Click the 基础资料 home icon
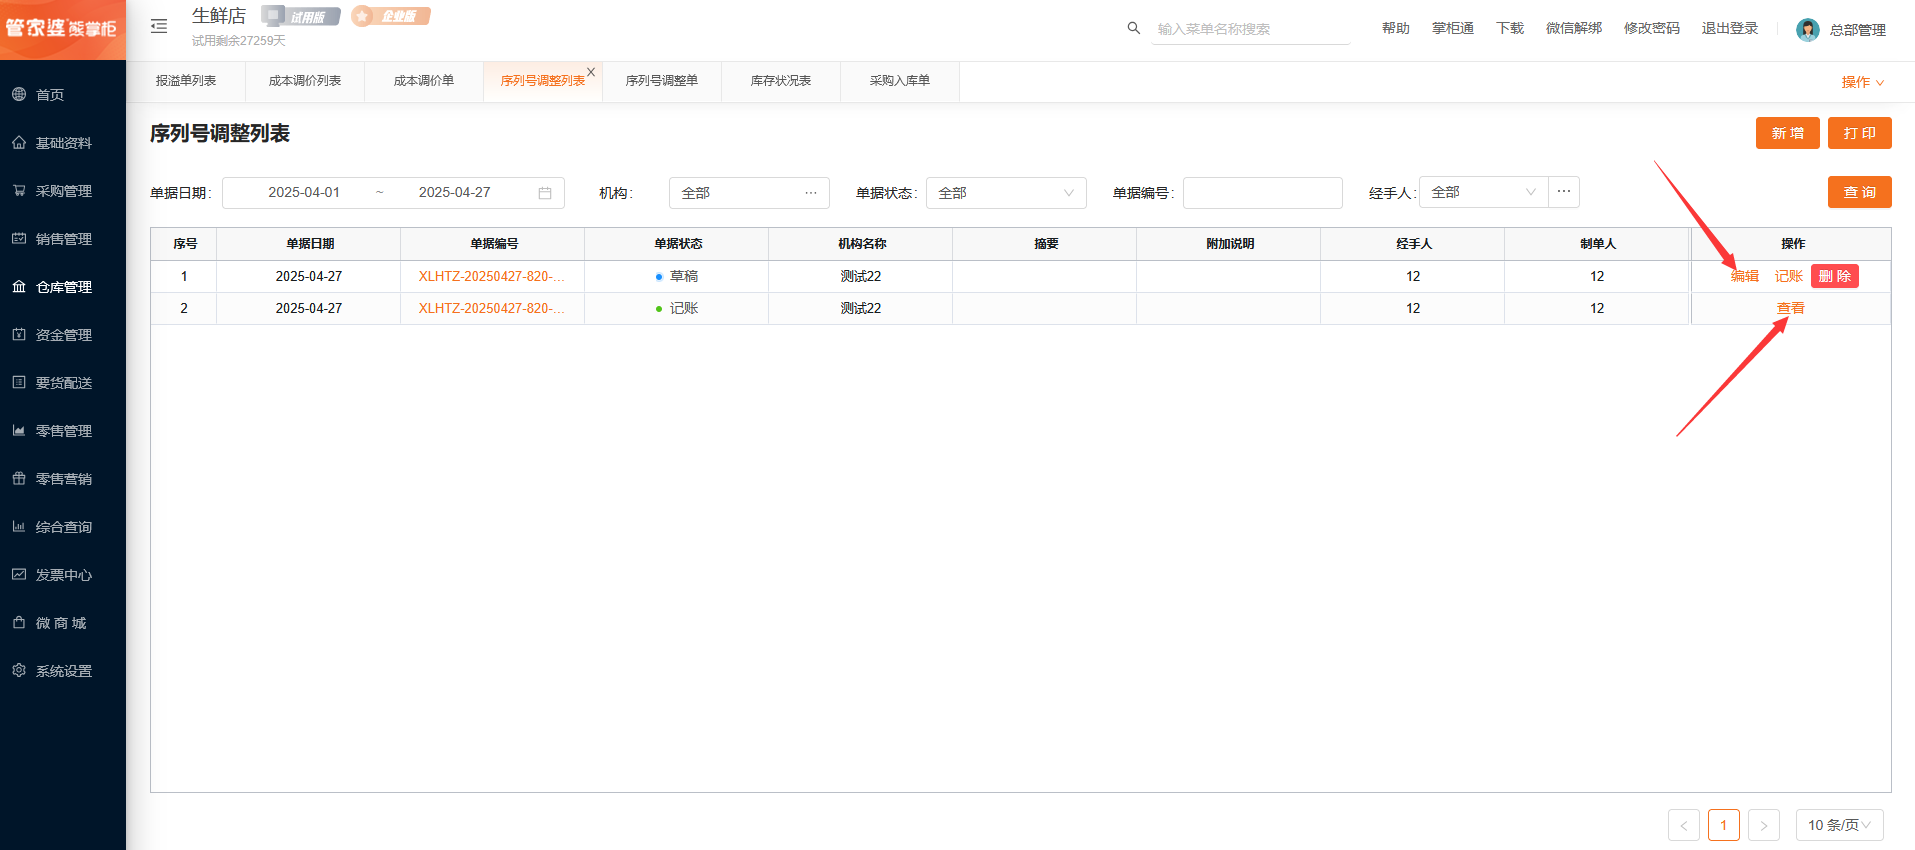1915x850 pixels. click(x=19, y=142)
